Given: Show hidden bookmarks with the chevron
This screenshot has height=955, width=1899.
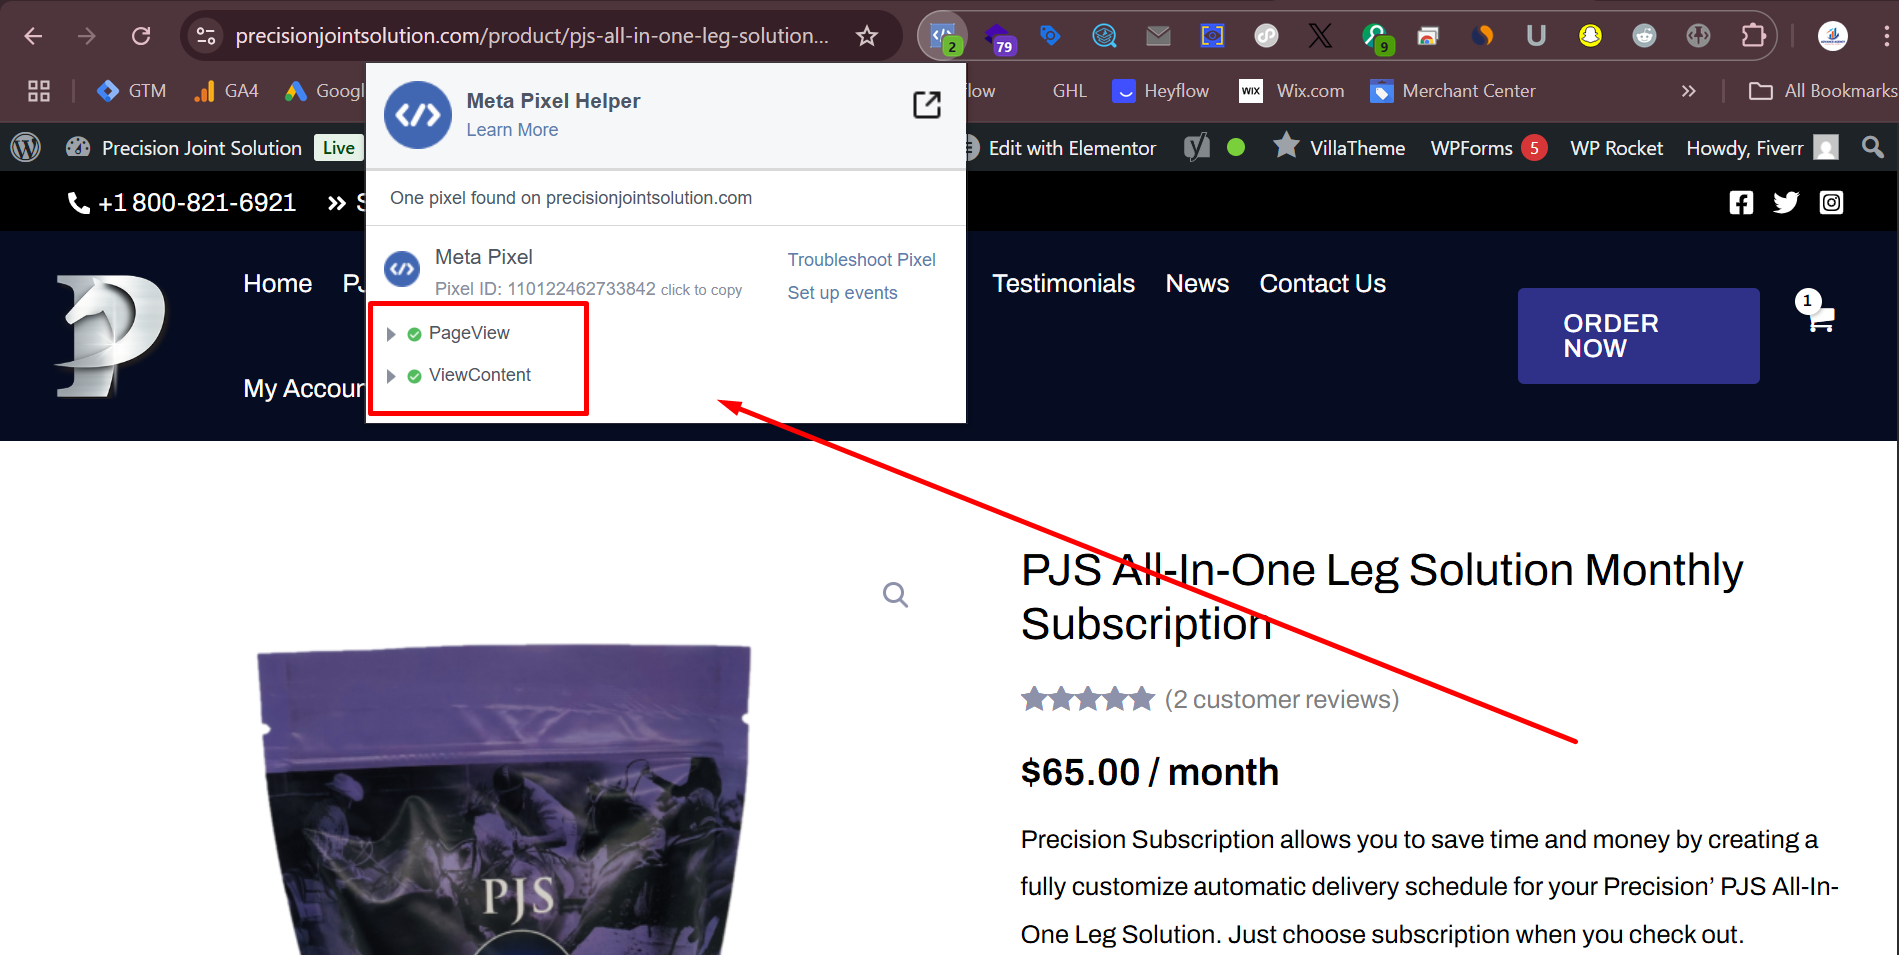Looking at the screenshot, I should point(1688,91).
